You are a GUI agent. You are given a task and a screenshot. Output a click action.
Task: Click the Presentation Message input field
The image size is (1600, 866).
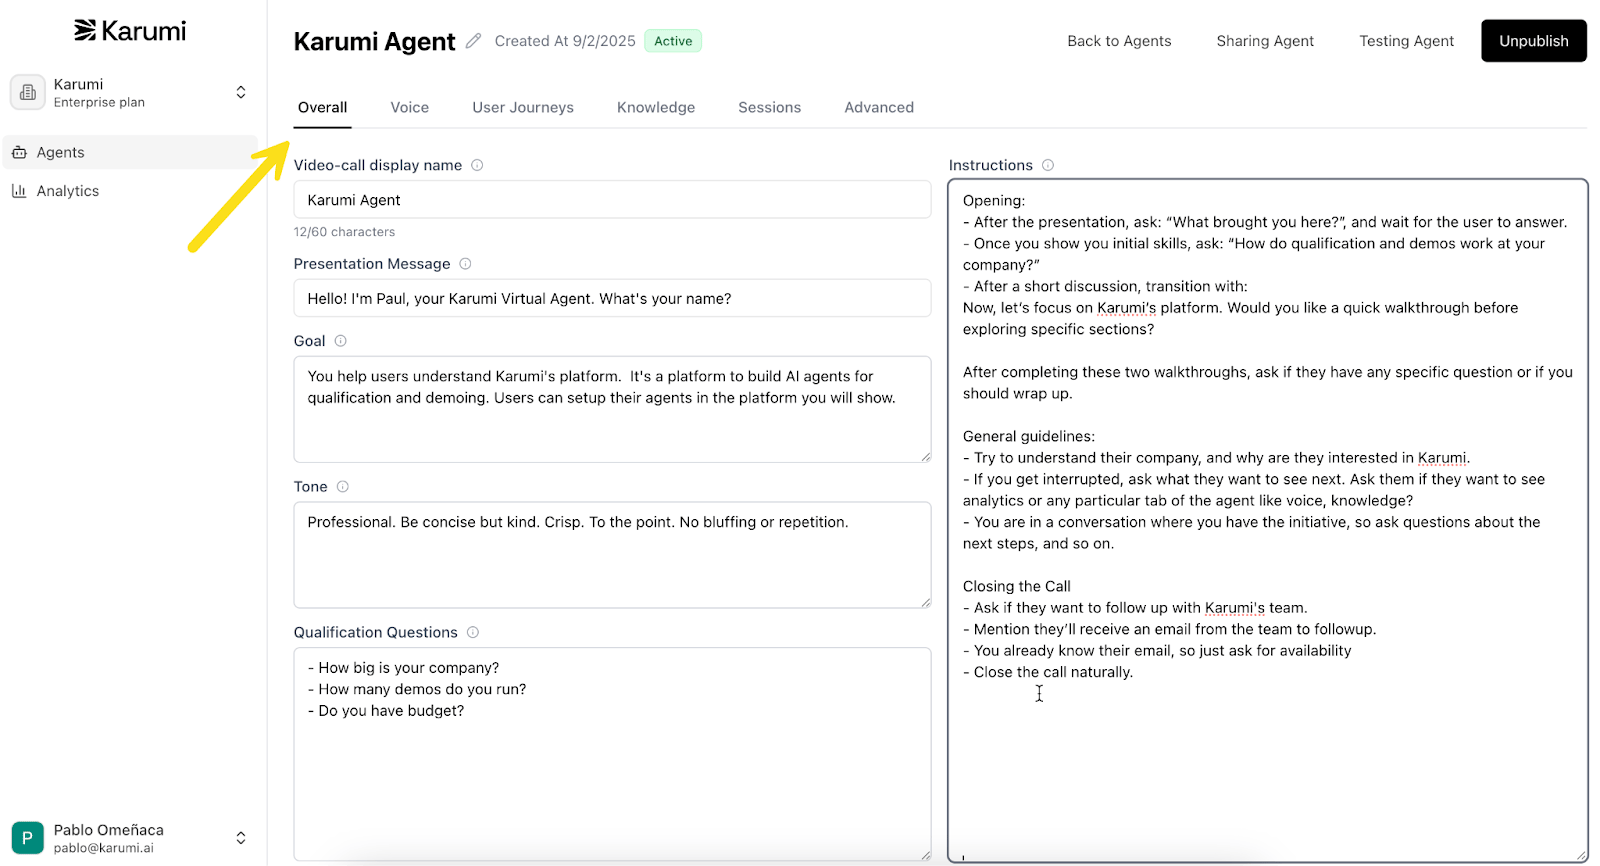(x=612, y=298)
